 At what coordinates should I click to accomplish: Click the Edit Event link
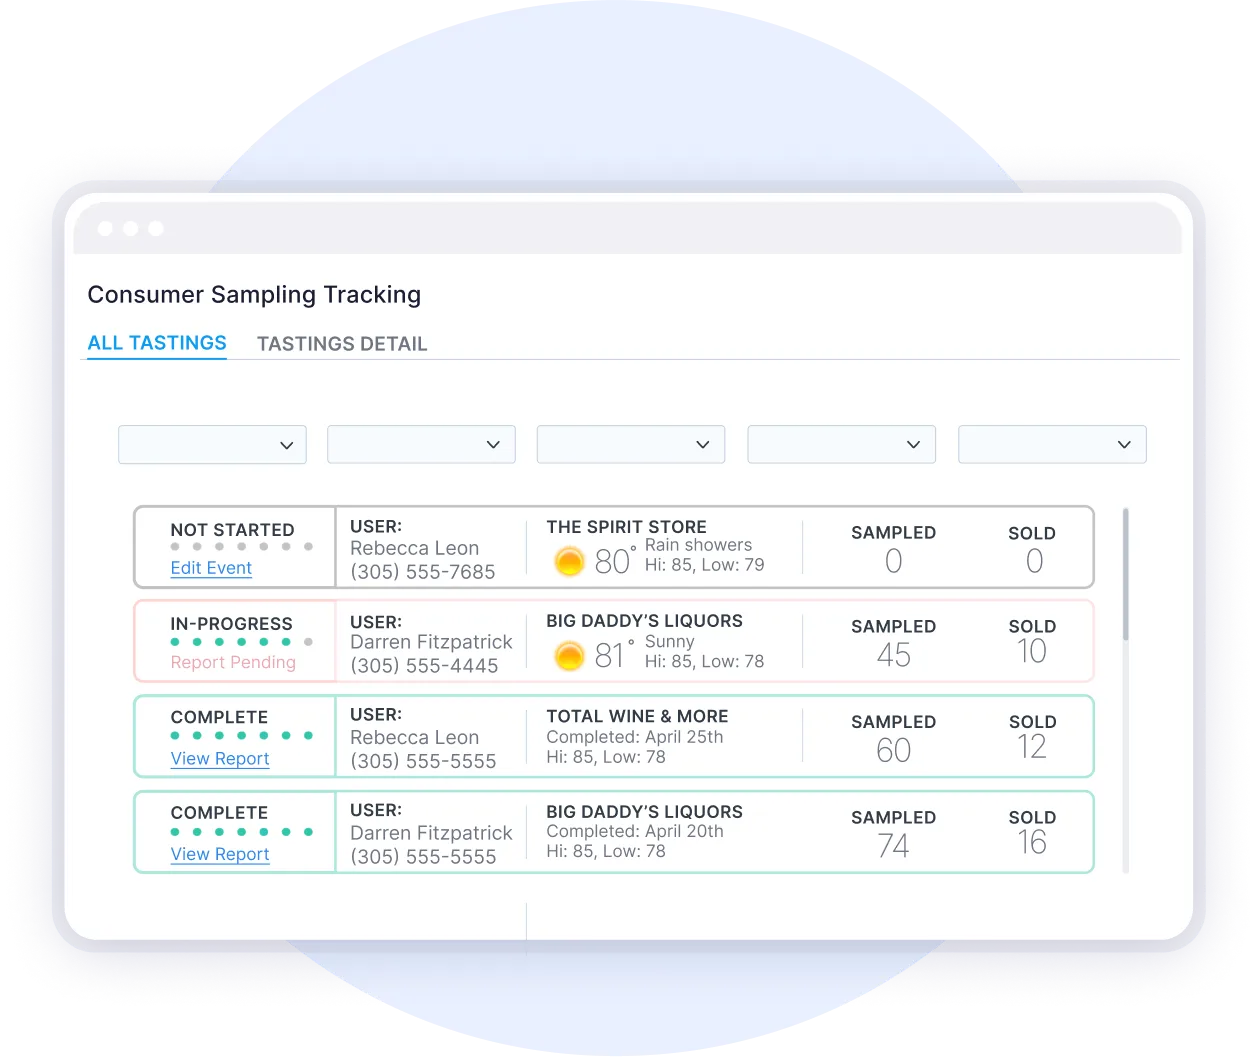click(x=211, y=568)
